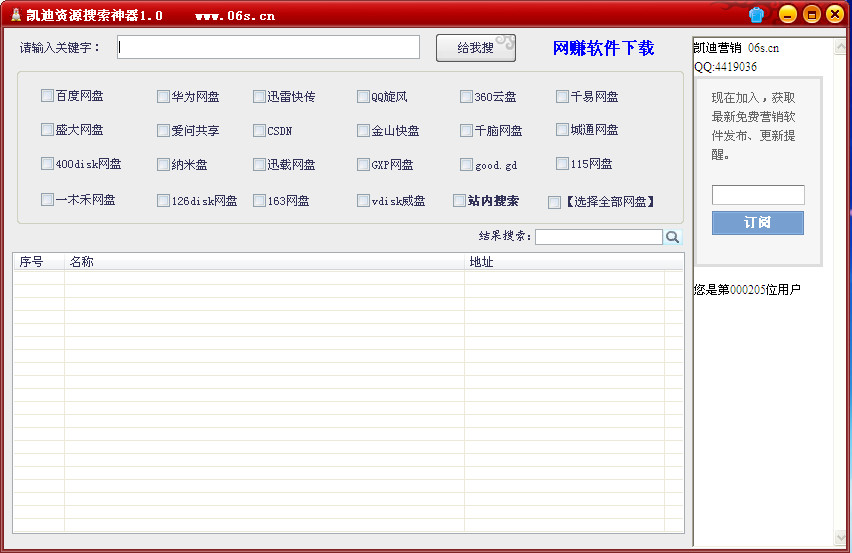This screenshot has height=553, width=852.
Task: Enable the 115网盘 checkbox
Action: coord(562,164)
